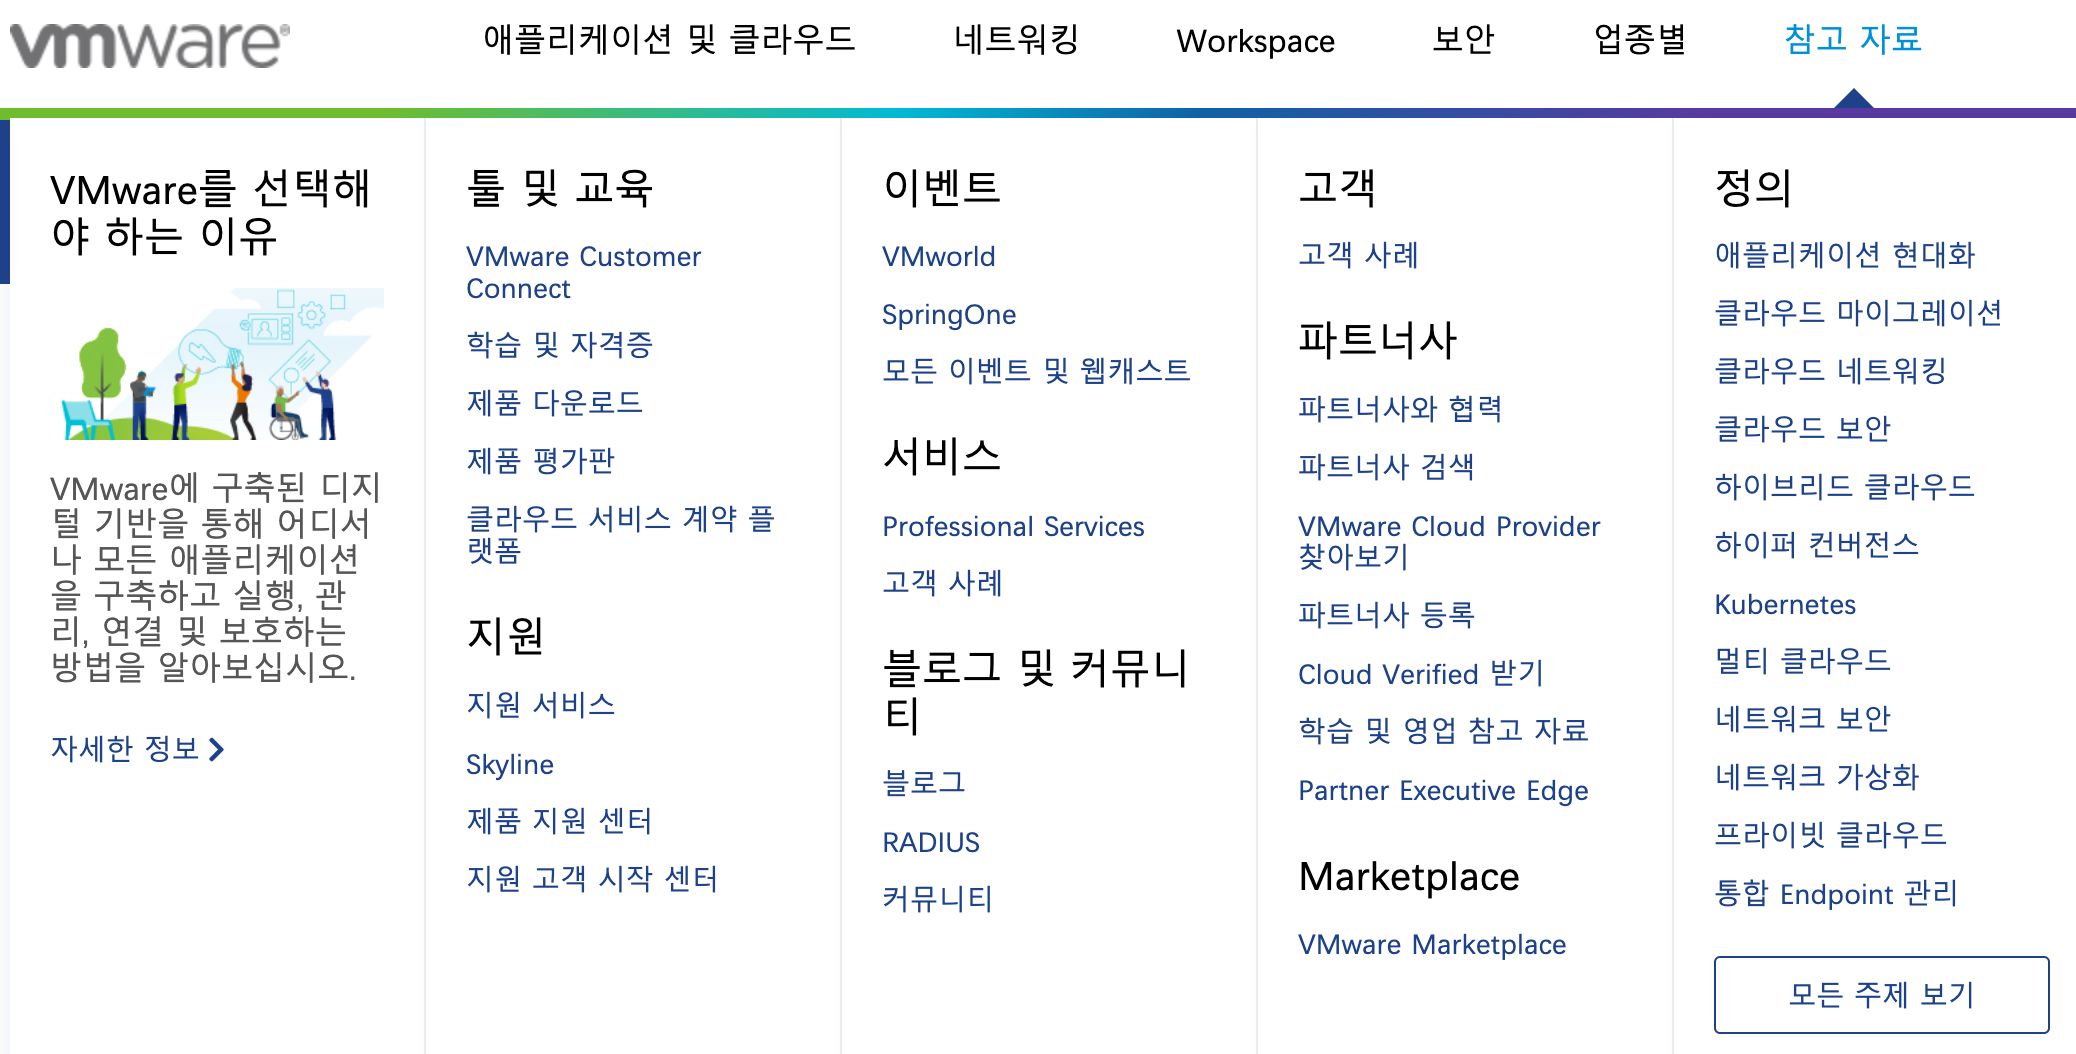Open 멀티 클라우드 link
Viewport: 2076px width, 1054px height.
click(1802, 661)
